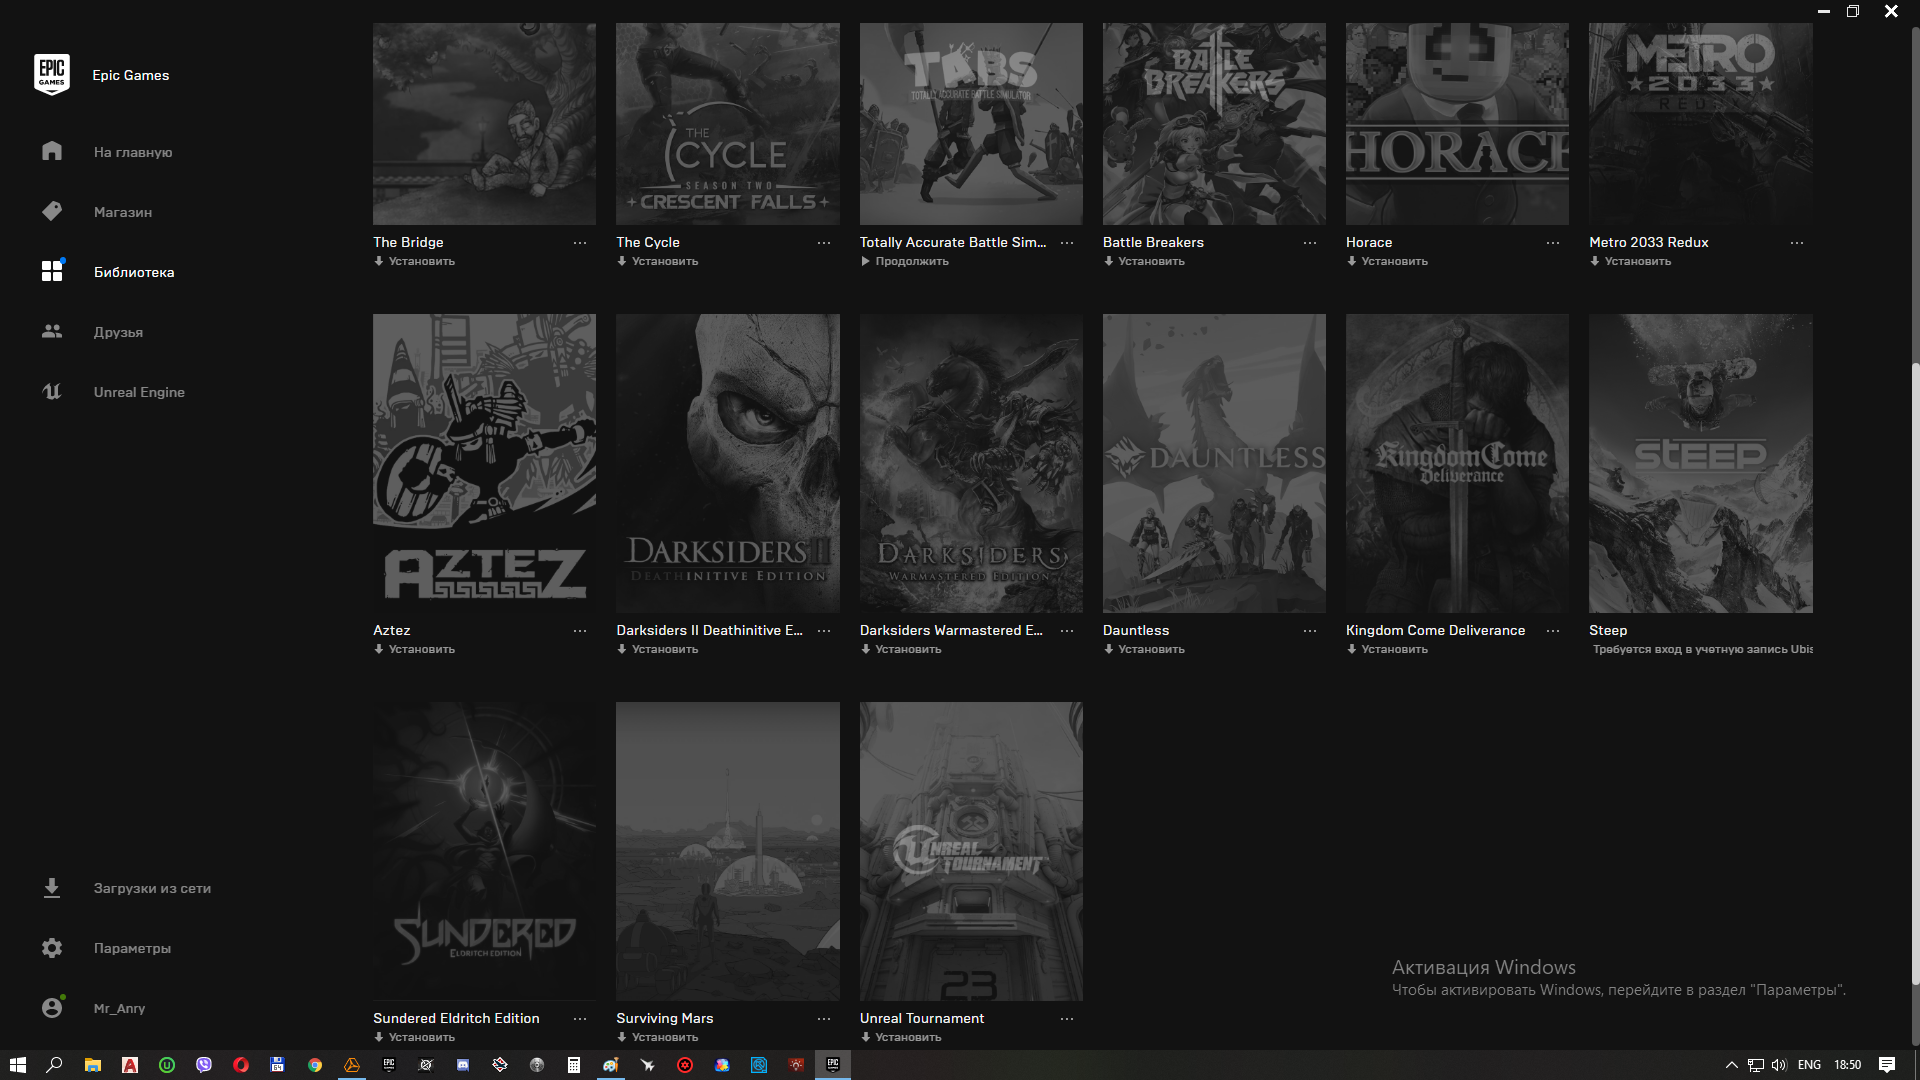Screen dimensions: 1920x1080
Task: Open File Explorer from the taskbar
Action: click(92, 1065)
